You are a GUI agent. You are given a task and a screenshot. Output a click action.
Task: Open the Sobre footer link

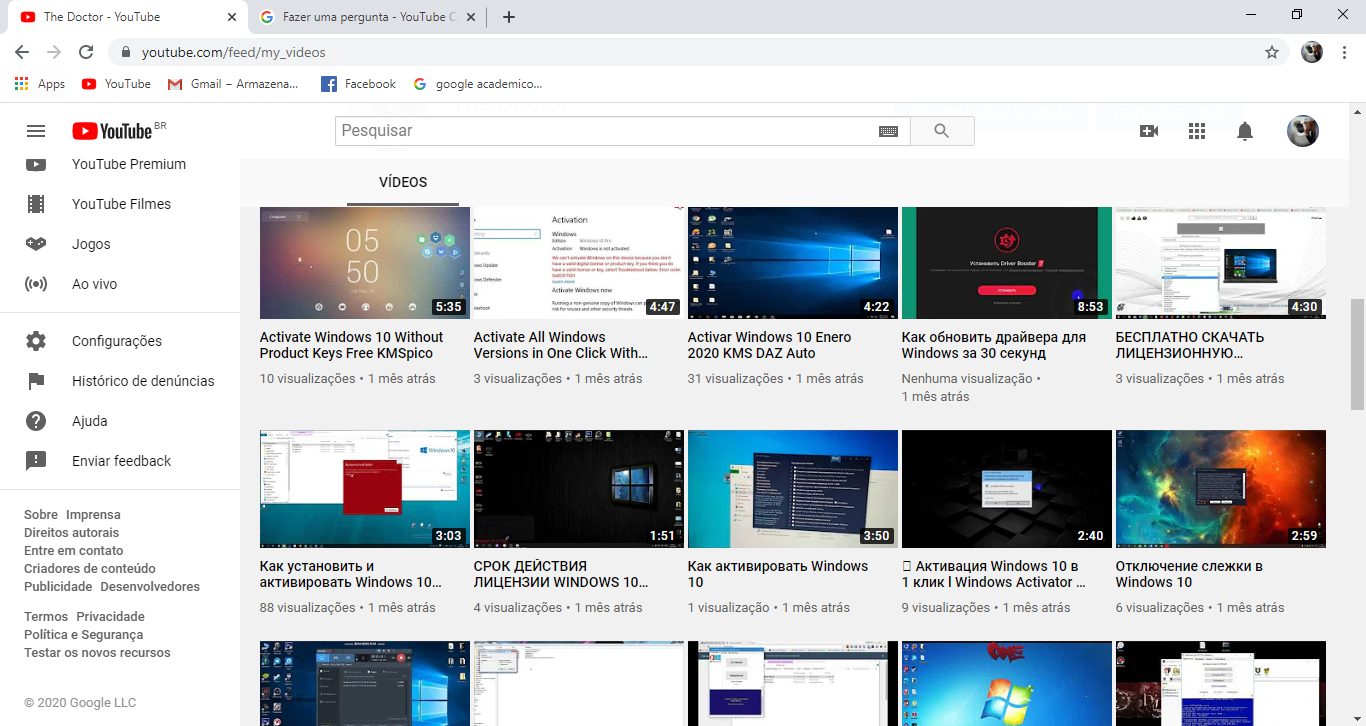pyautogui.click(x=41, y=515)
